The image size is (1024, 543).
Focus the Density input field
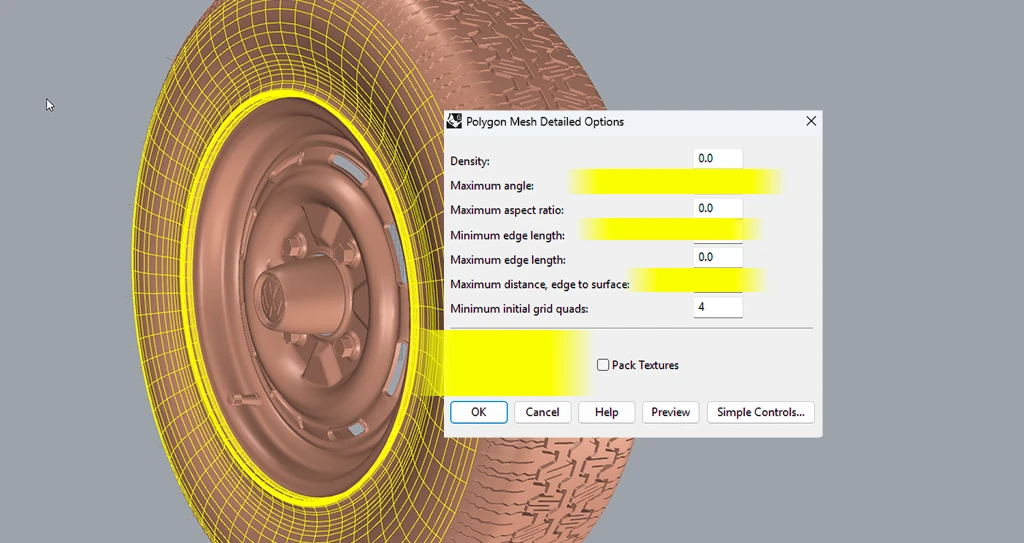(718, 159)
